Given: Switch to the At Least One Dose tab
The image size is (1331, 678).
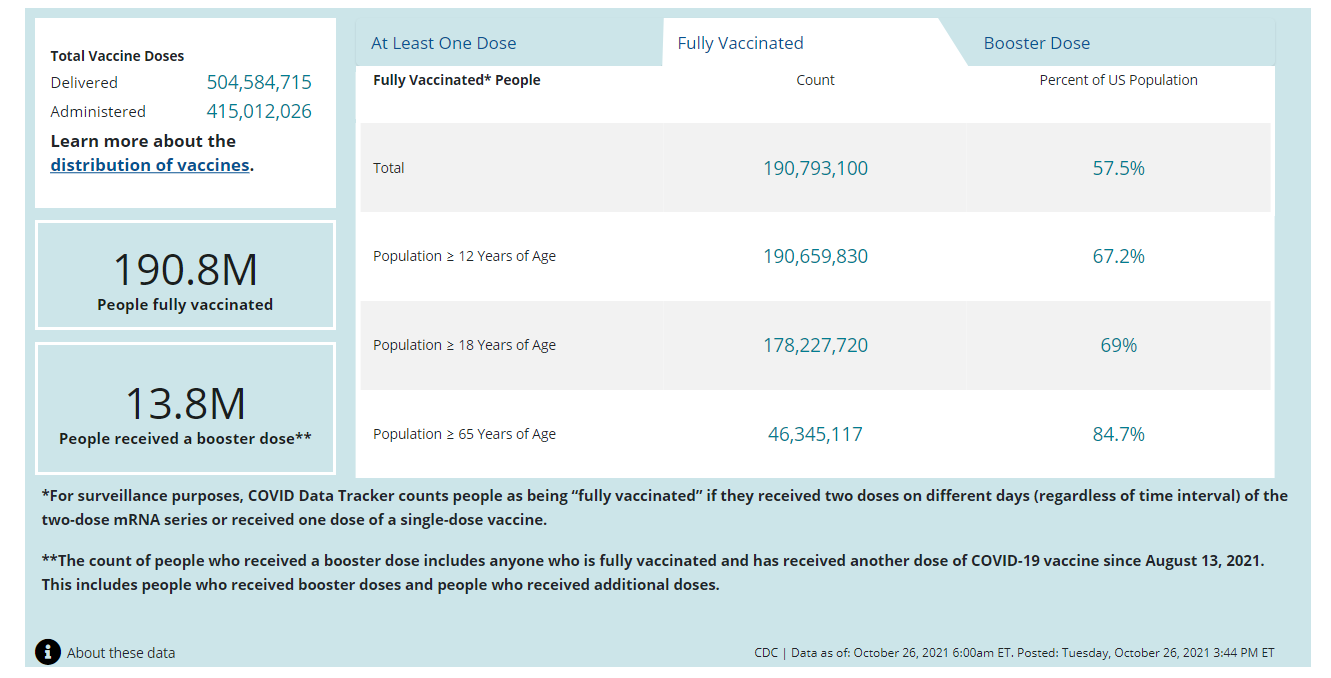Looking at the screenshot, I should click(x=443, y=43).
